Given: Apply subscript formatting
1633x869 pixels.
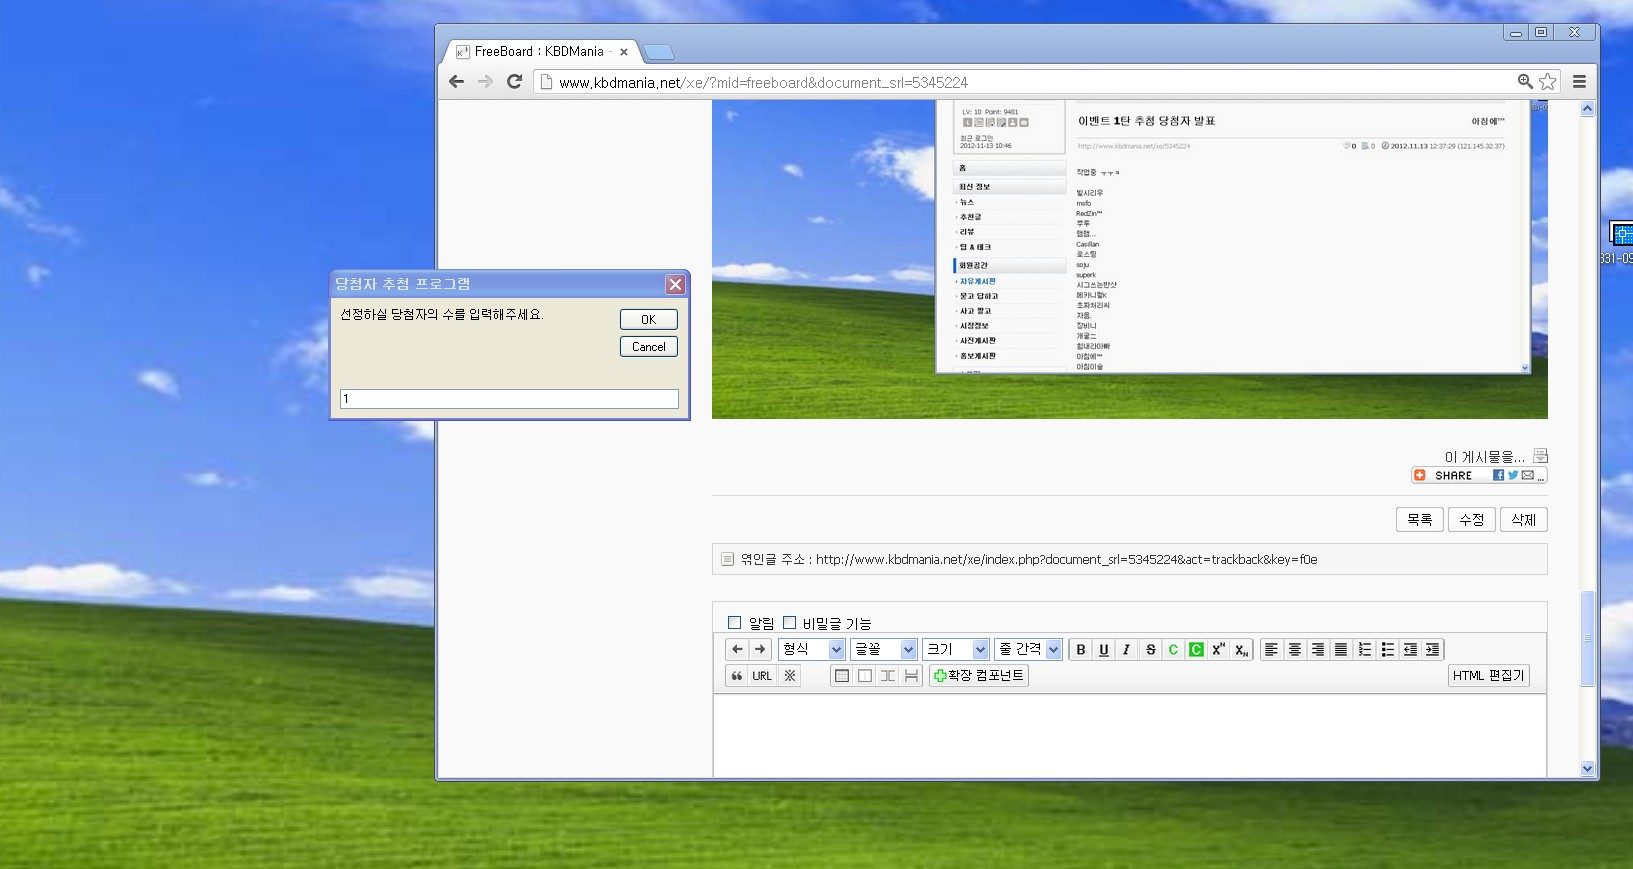Looking at the screenshot, I should click(x=1241, y=650).
